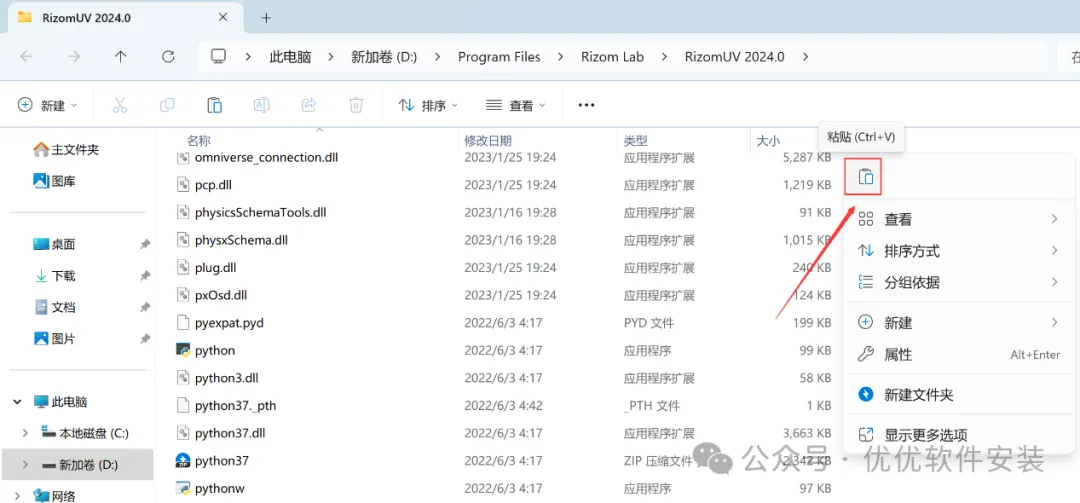The height and width of the screenshot is (503, 1080).
Task: Open the 新建 dropdown in the toolbar
Action: point(48,105)
